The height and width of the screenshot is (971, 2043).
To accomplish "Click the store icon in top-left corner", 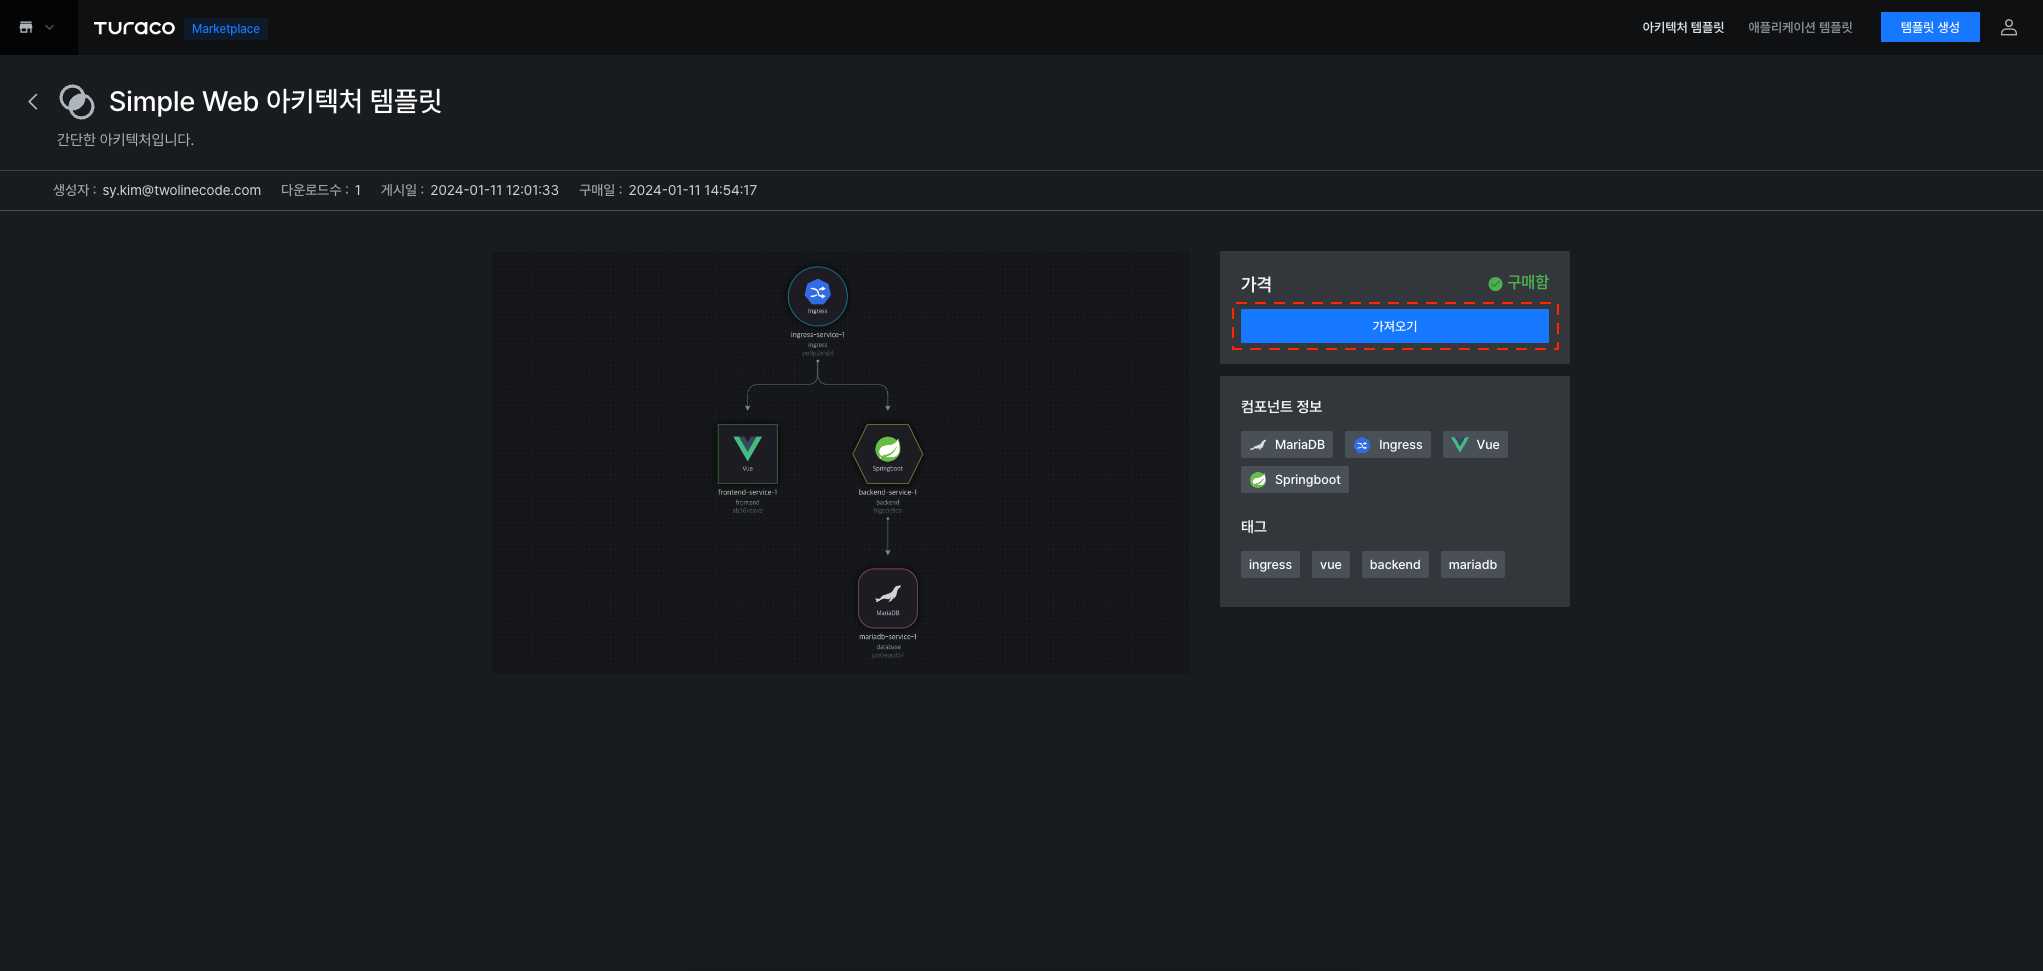I will (x=26, y=27).
